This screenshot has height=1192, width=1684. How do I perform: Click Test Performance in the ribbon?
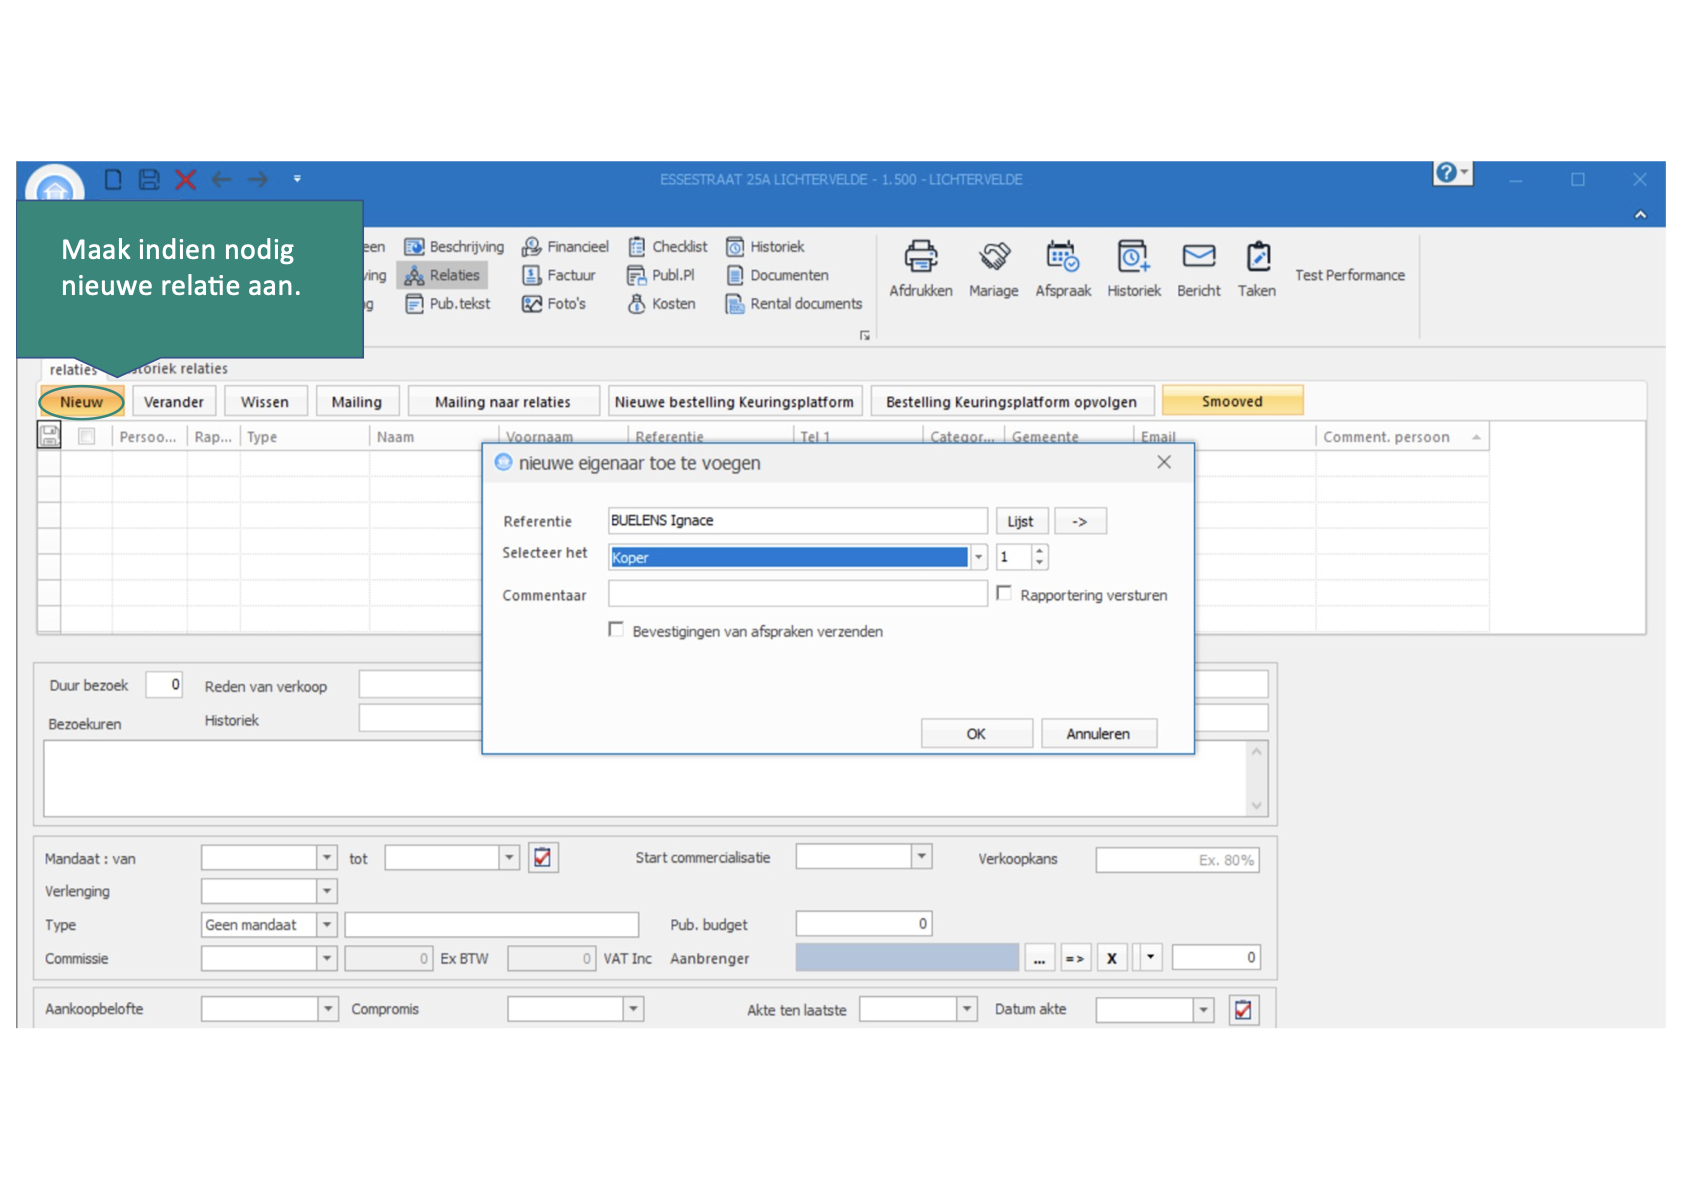click(1350, 275)
